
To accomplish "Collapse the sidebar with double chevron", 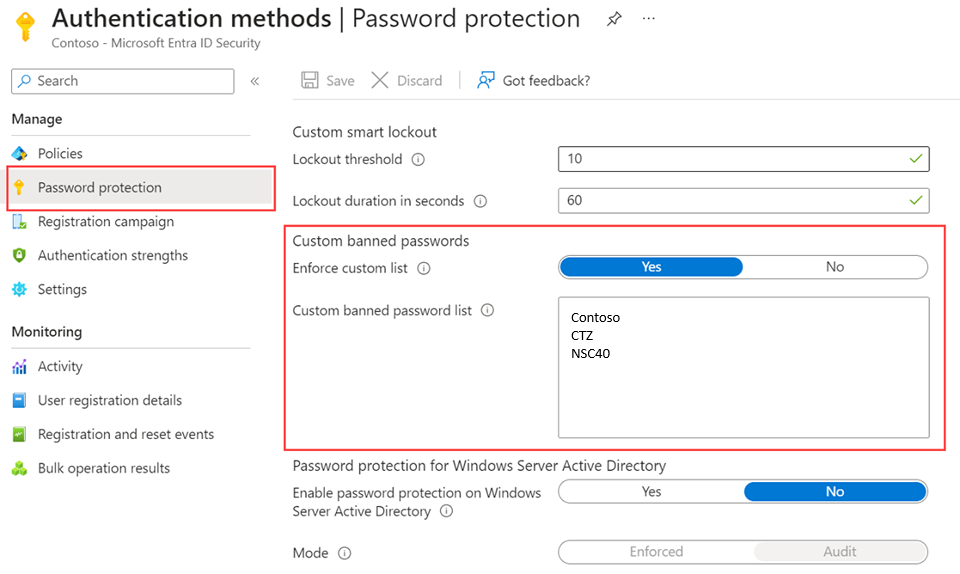I will (x=255, y=81).
